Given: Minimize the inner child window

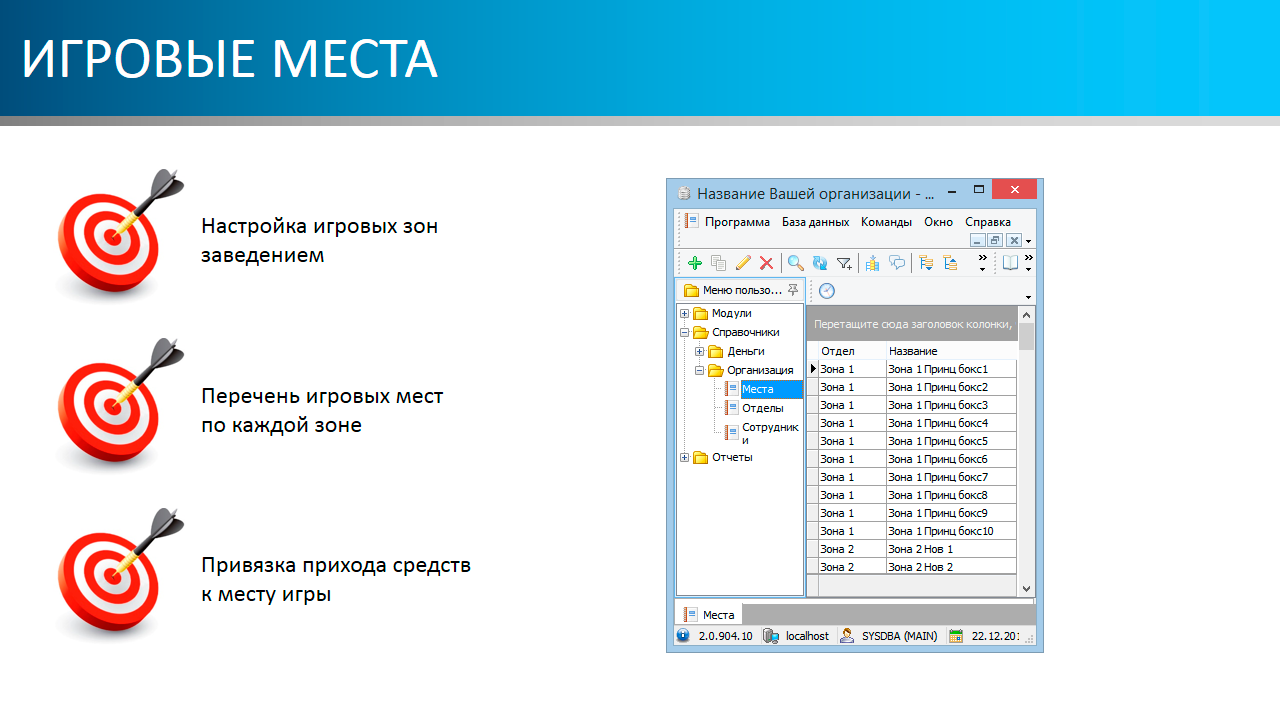Looking at the screenshot, I should tap(977, 240).
